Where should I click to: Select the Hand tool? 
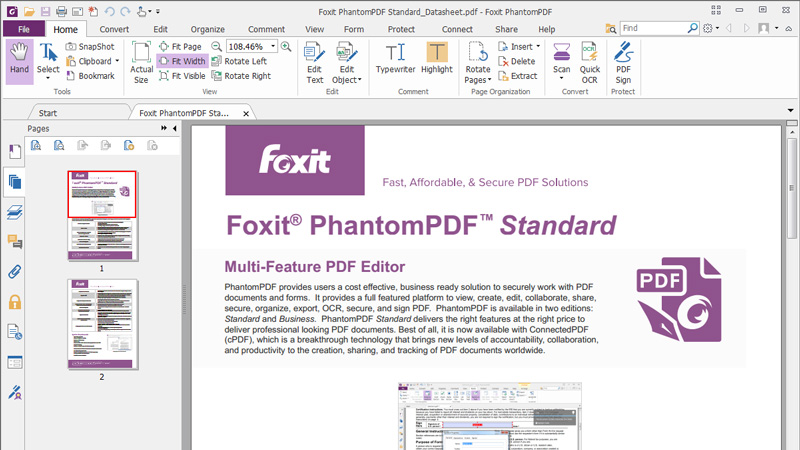19,59
